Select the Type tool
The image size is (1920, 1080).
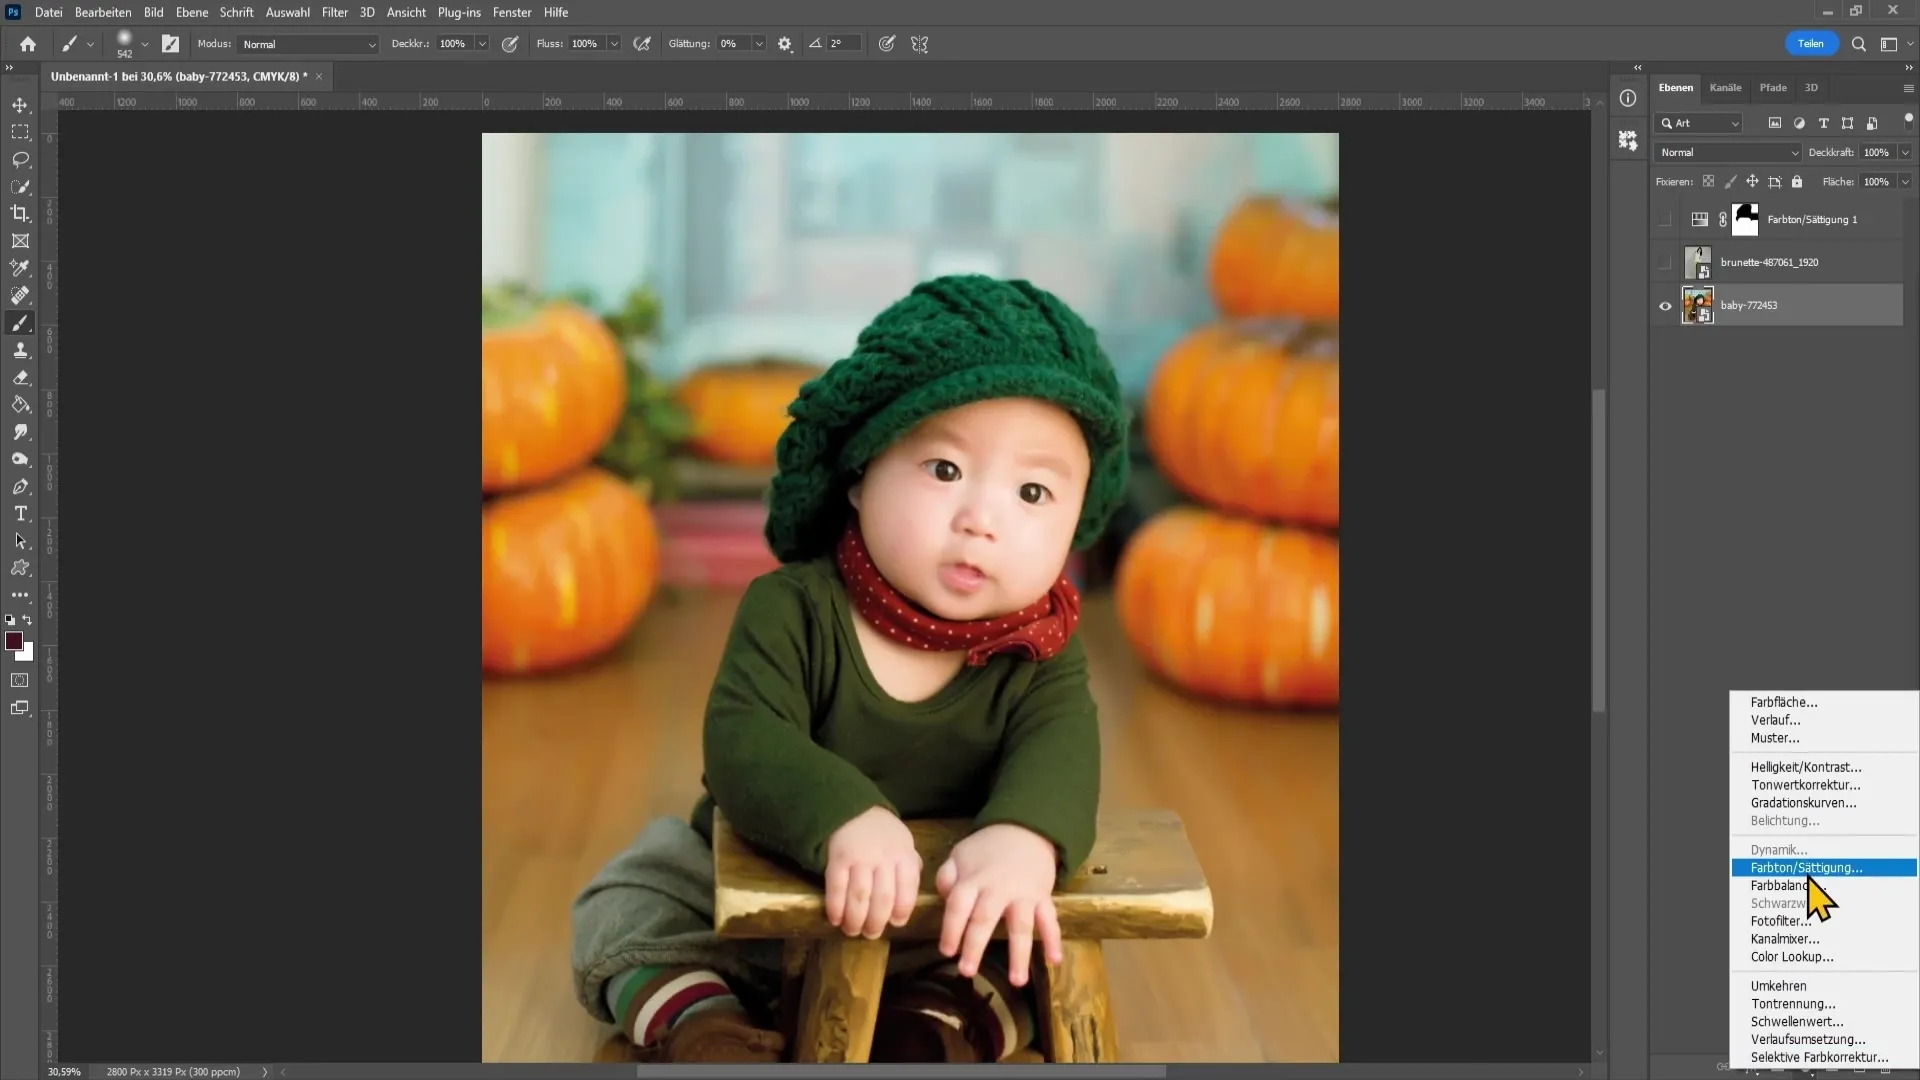click(x=20, y=514)
